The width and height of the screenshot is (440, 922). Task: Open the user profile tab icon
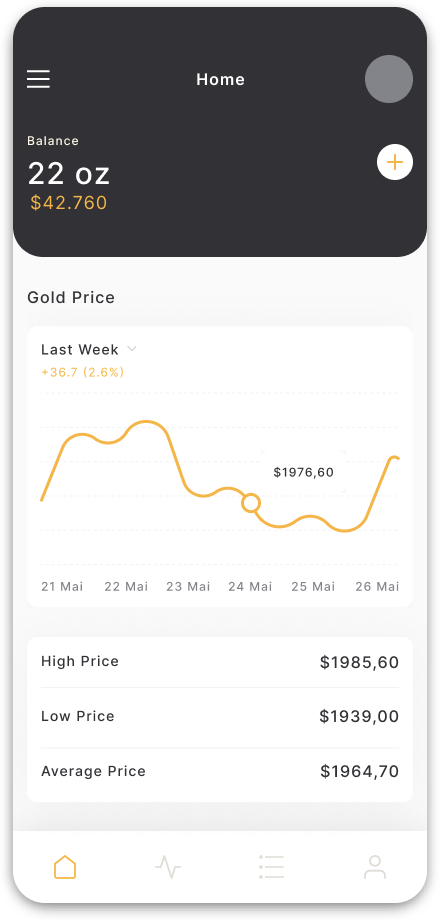tap(375, 867)
